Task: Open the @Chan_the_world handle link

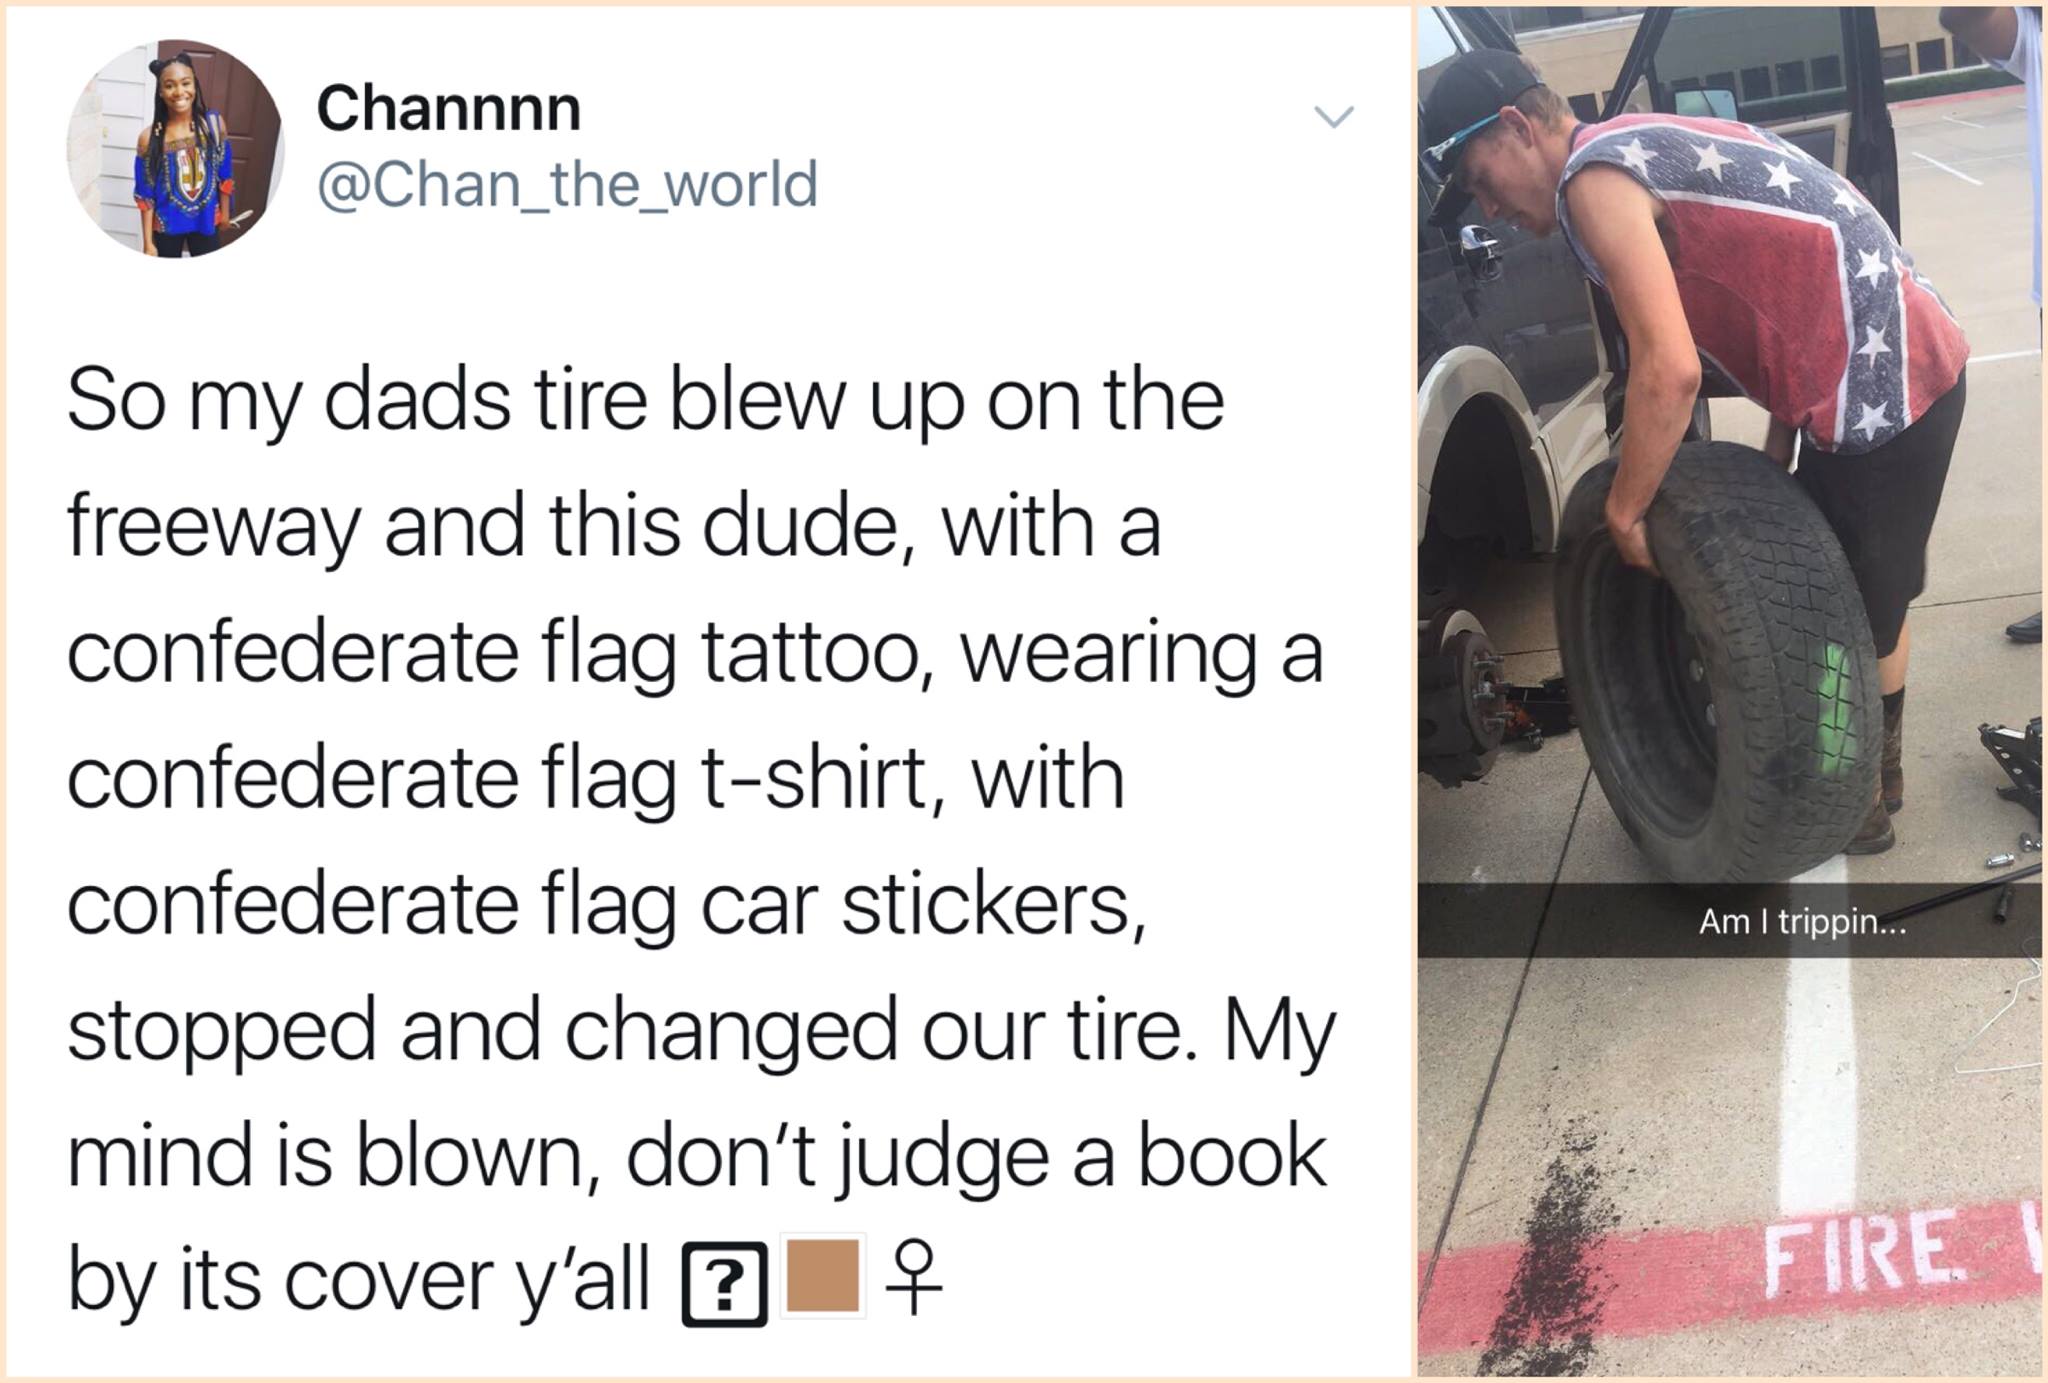Action: 567,185
